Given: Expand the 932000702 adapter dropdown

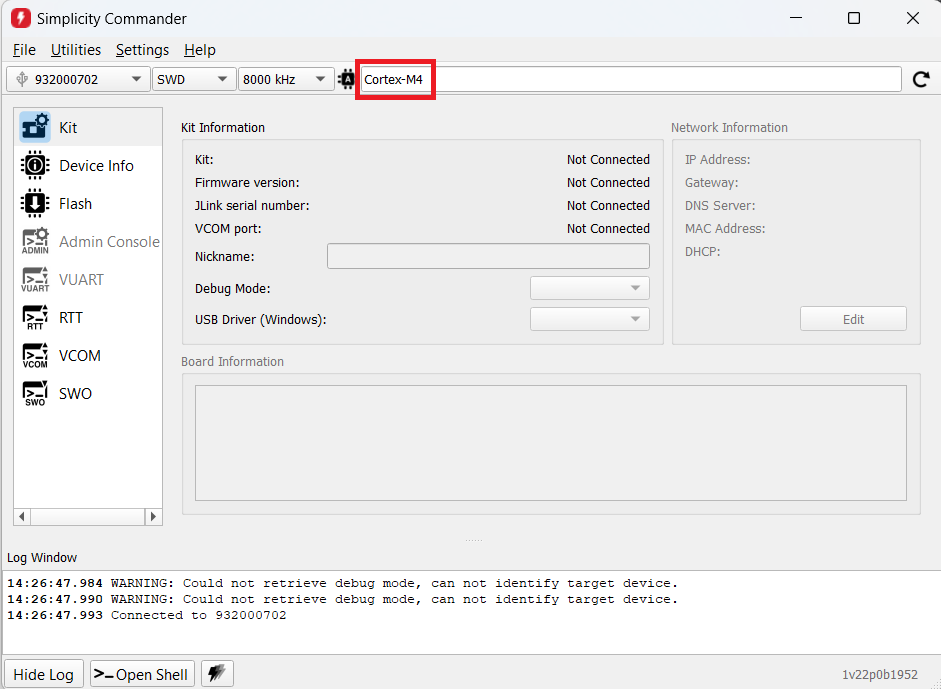Looking at the screenshot, I should [x=78, y=79].
